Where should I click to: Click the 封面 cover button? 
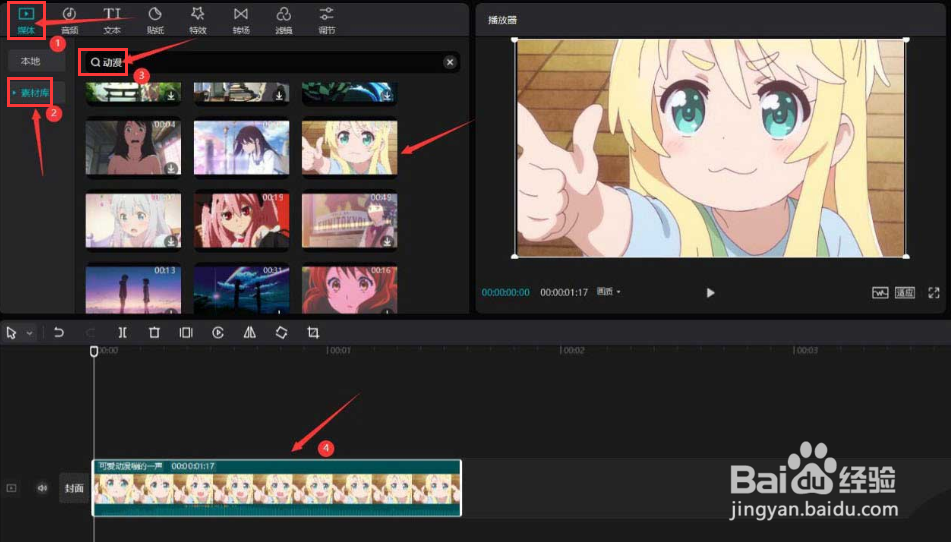click(74, 488)
